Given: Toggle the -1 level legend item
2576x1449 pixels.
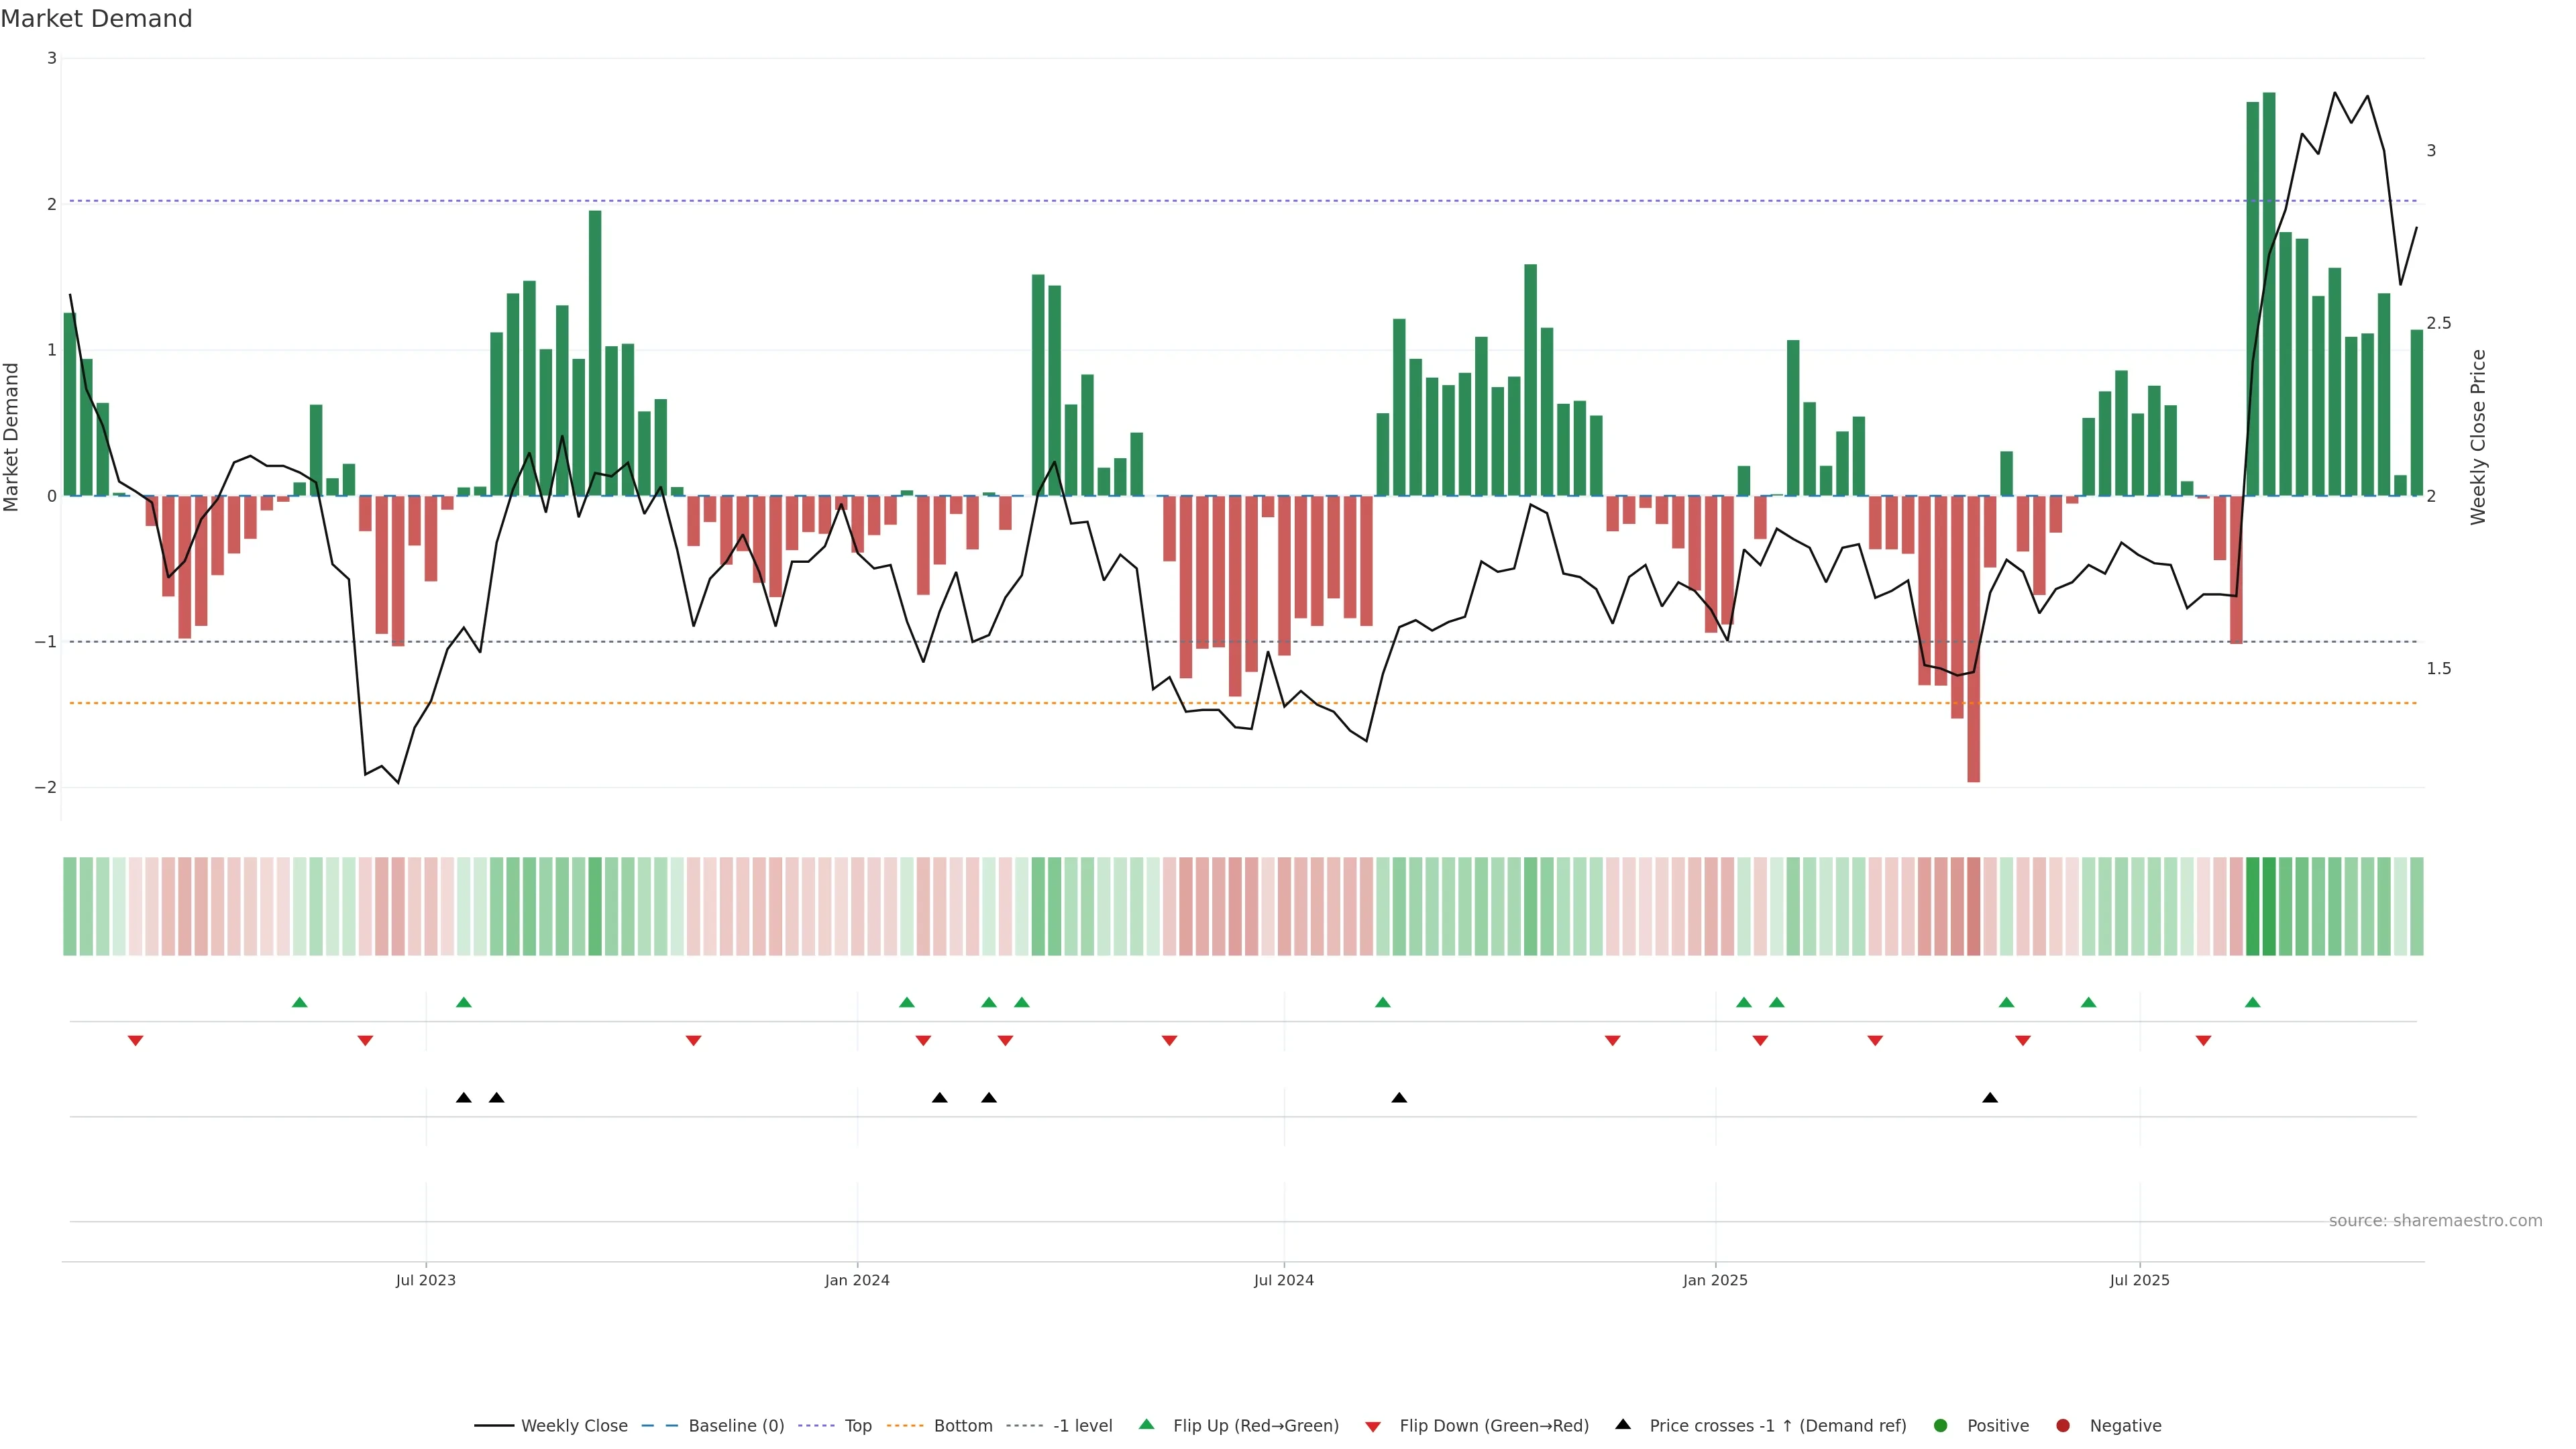Looking at the screenshot, I should 1082,1426.
